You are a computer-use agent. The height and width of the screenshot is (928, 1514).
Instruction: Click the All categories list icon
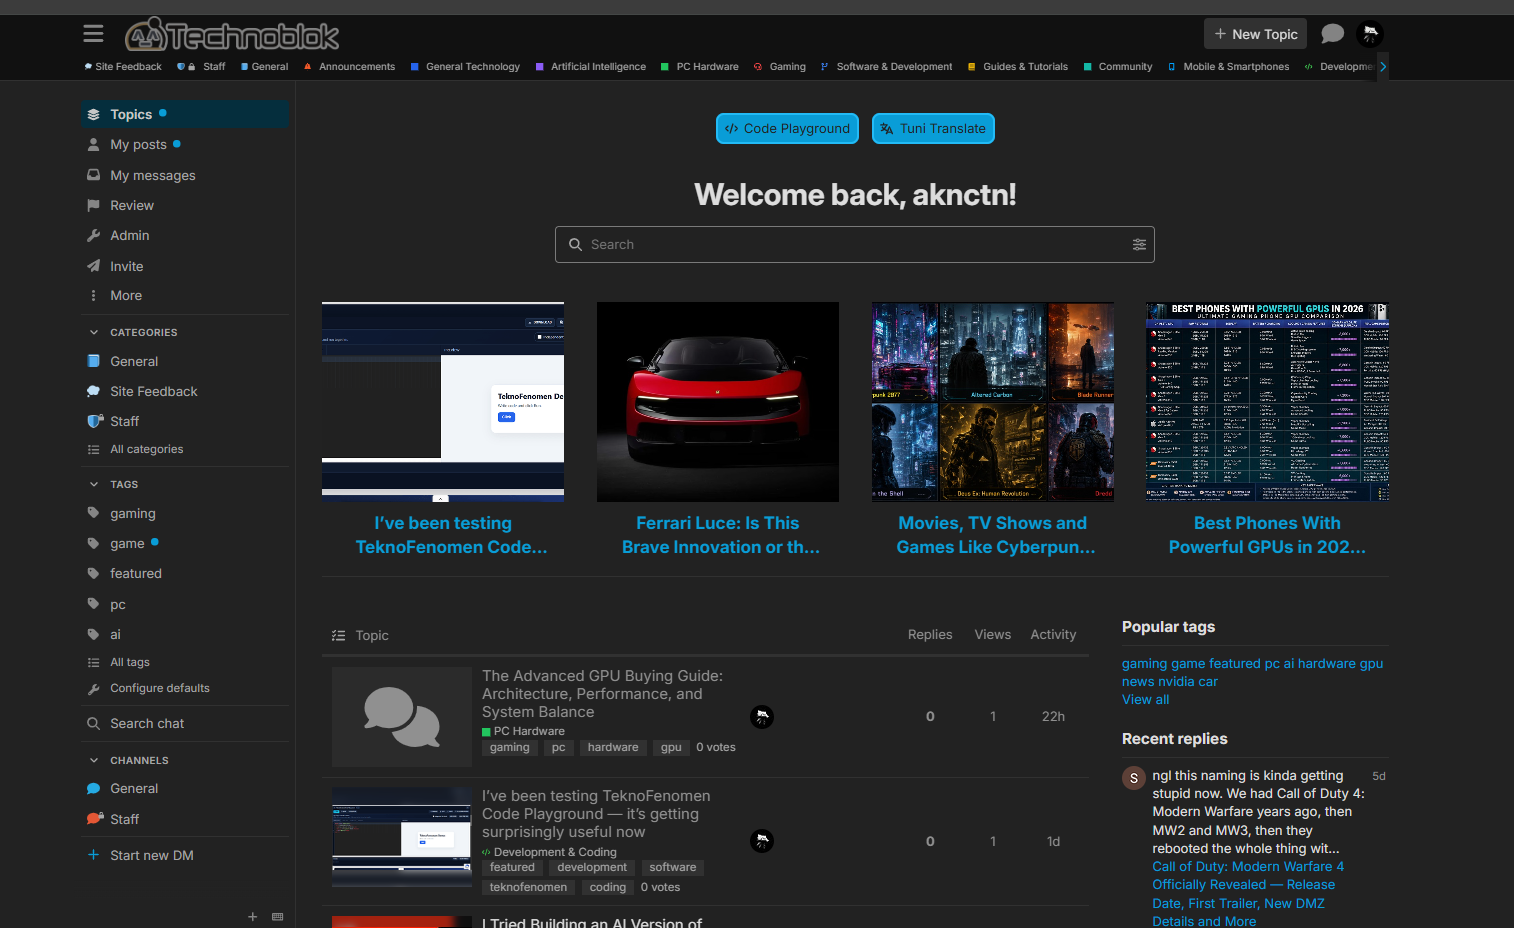click(x=94, y=450)
